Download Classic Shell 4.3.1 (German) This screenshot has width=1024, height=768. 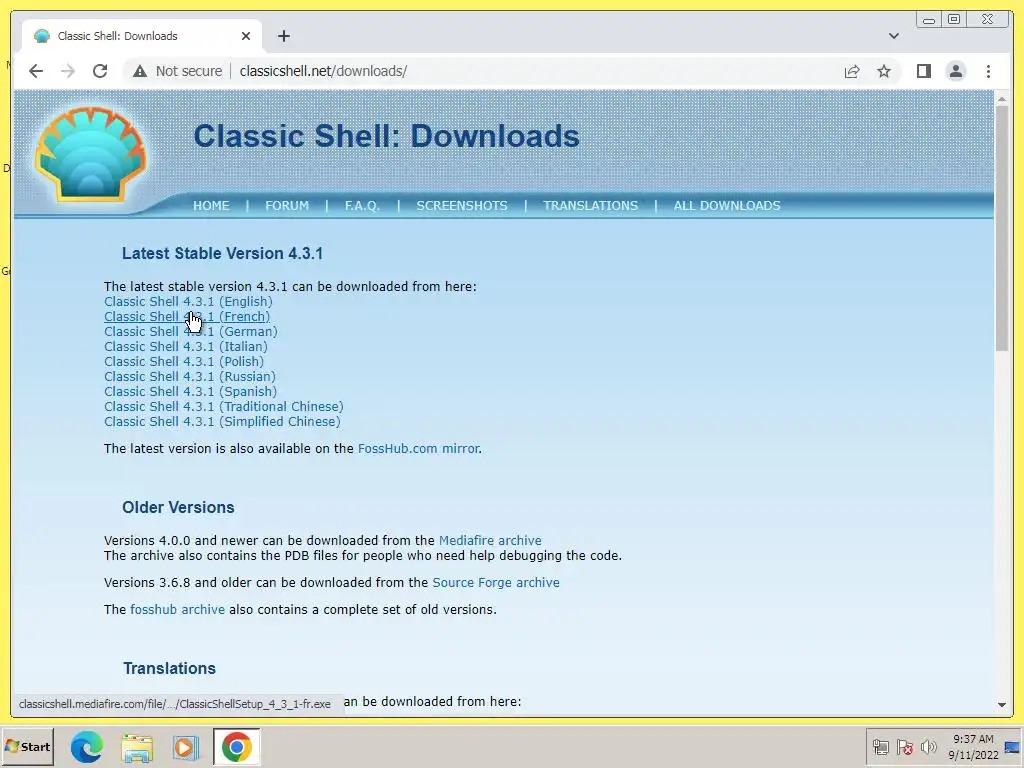click(x=191, y=332)
